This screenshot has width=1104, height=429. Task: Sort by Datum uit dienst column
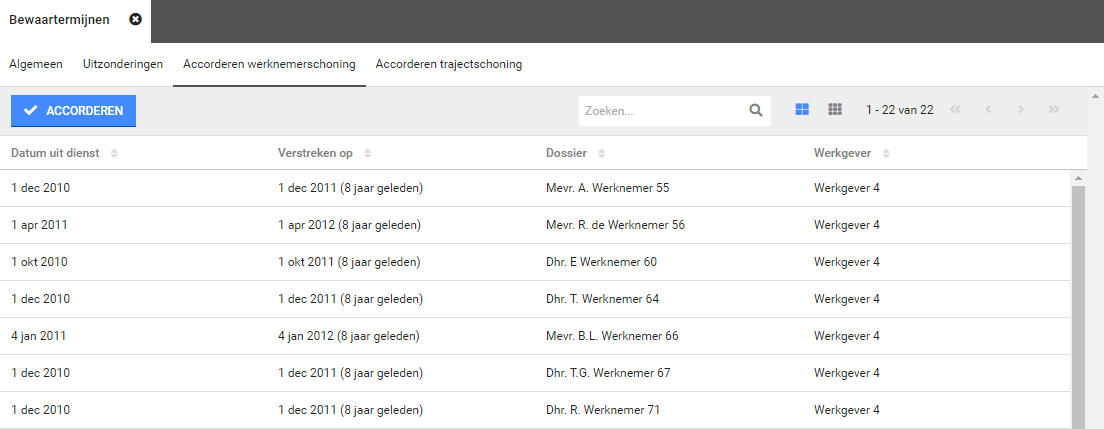114,153
